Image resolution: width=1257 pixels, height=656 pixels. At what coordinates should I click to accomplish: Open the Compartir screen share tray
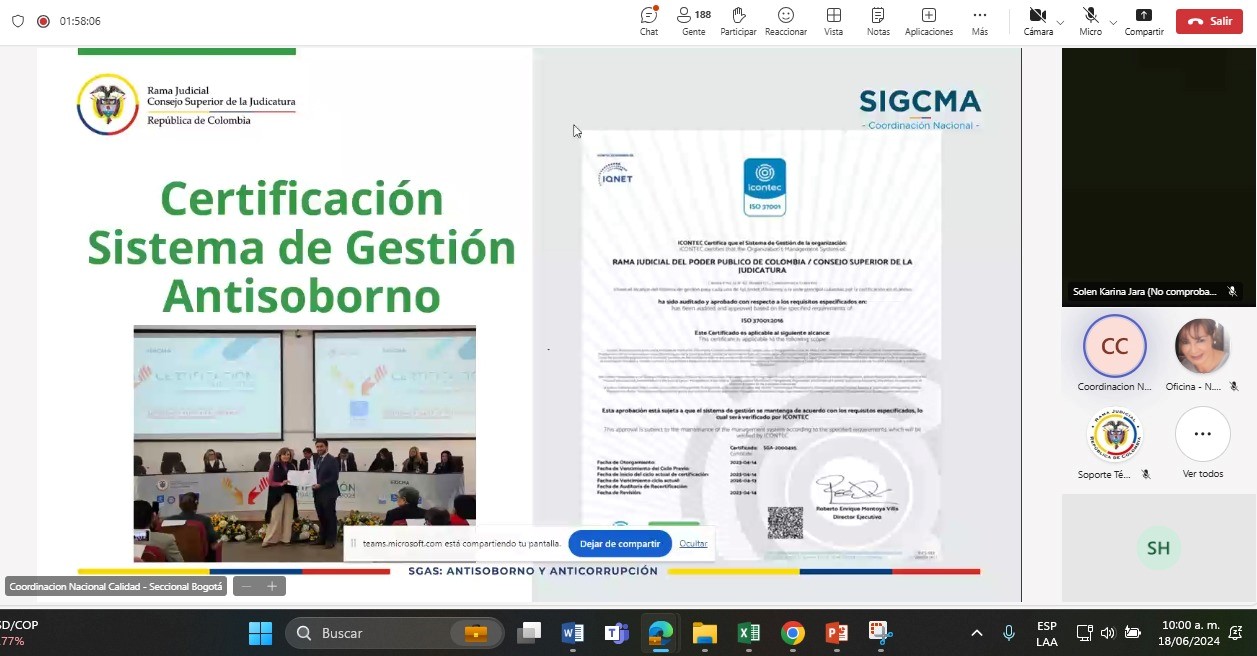click(x=1144, y=20)
